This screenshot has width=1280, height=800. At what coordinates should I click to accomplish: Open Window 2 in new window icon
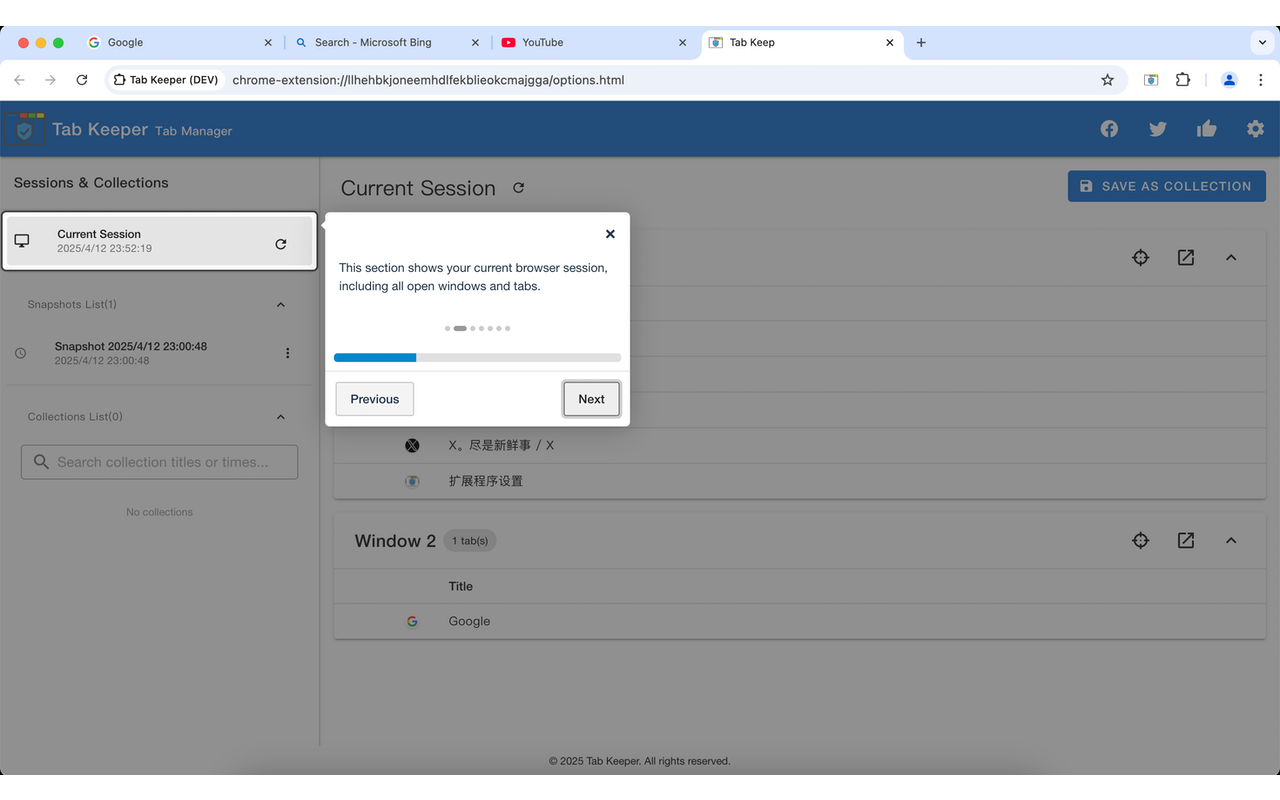(1186, 541)
